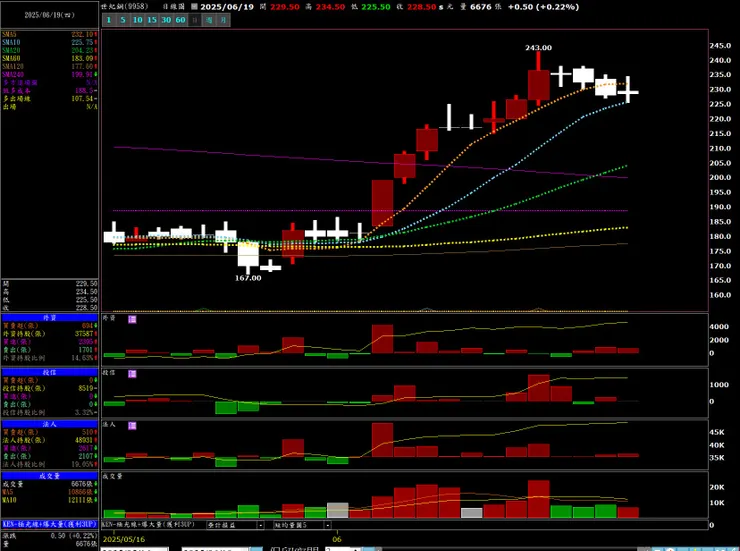Viewport: 740px width, 551px height.
Task: Open the purple settings icon in 外資 panel
Action: tap(133, 319)
